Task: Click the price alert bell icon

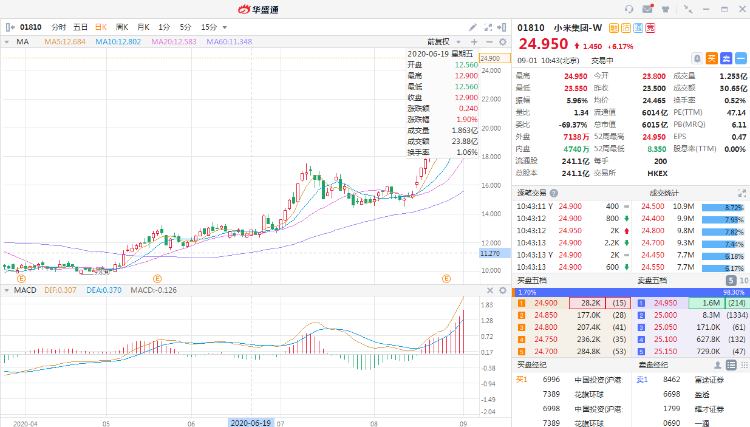Action: [x=697, y=58]
